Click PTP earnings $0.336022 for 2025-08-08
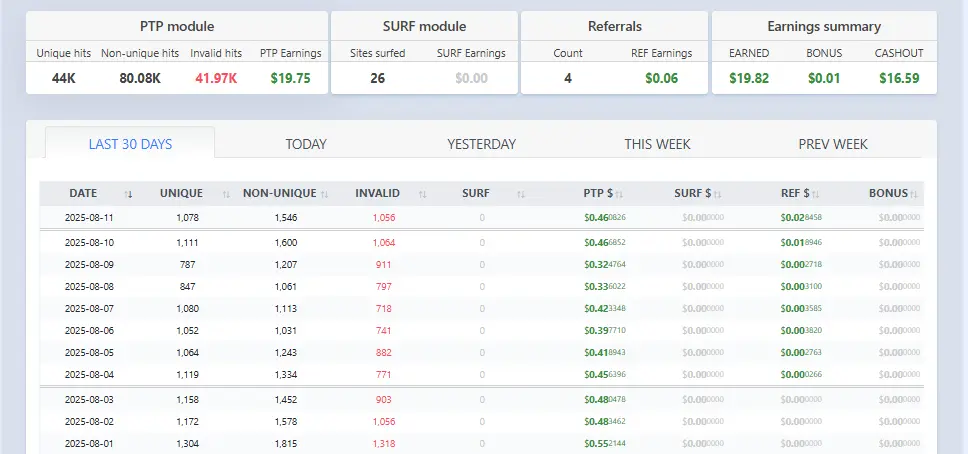The height and width of the screenshot is (454, 968). [x=605, y=287]
